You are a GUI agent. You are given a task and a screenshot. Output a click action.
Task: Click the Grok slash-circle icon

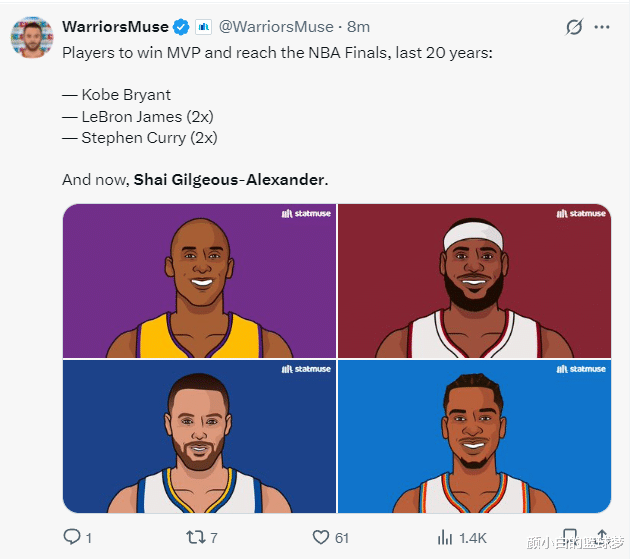[x=574, y=27]
